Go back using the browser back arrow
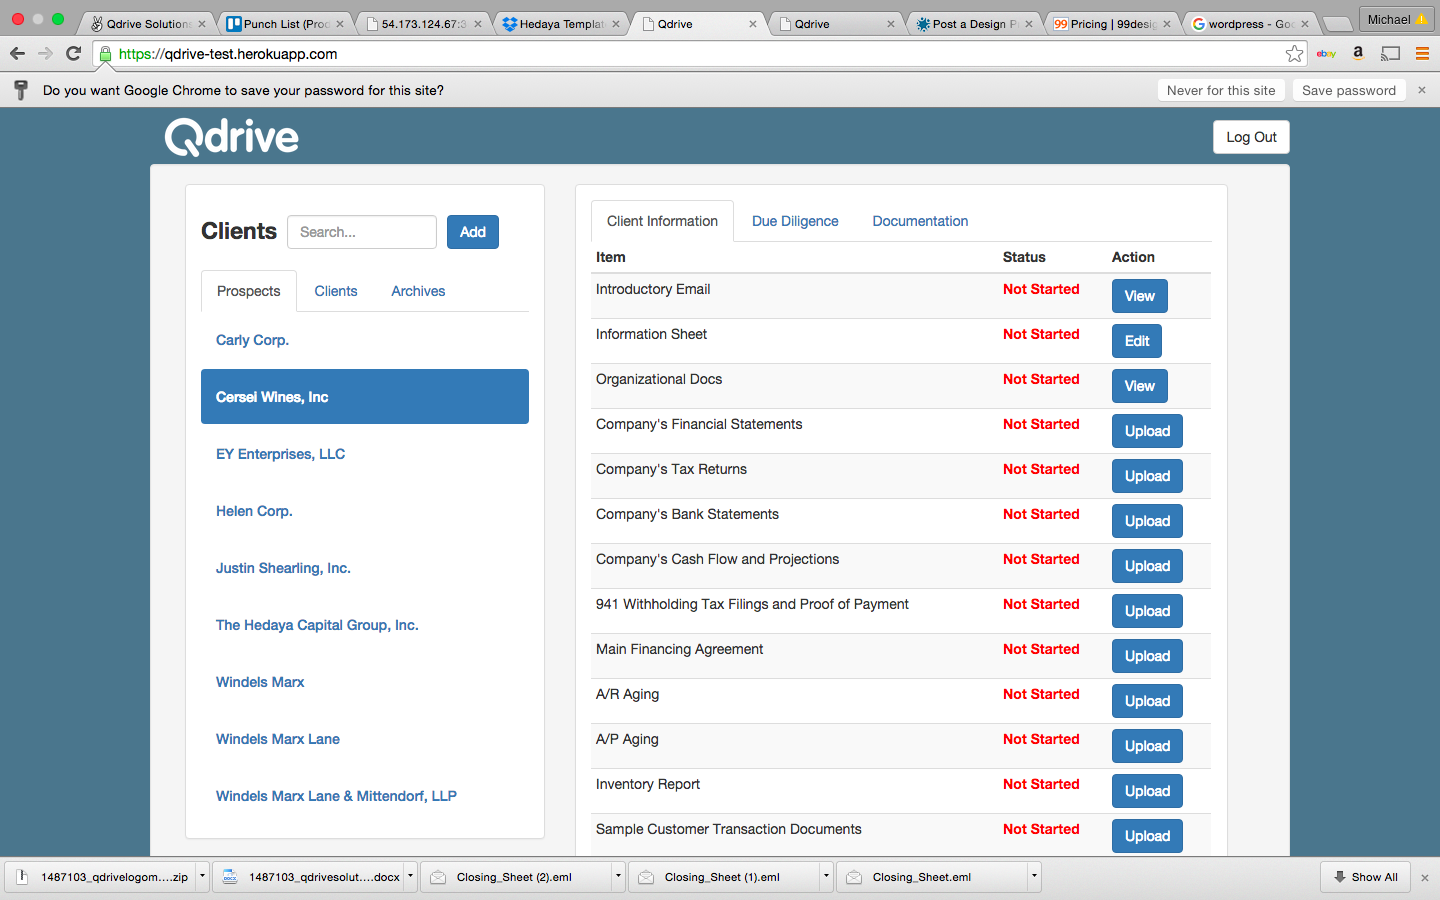 point(17,54)
